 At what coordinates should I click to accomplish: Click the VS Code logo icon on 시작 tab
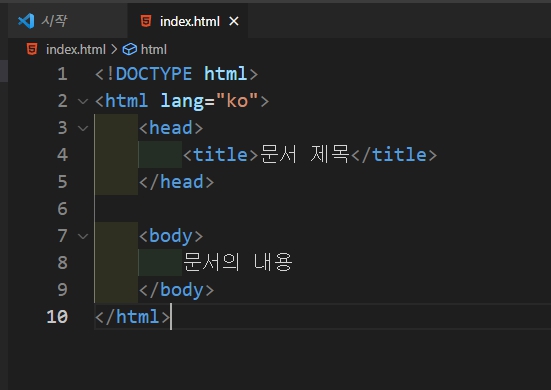[26, 21]
